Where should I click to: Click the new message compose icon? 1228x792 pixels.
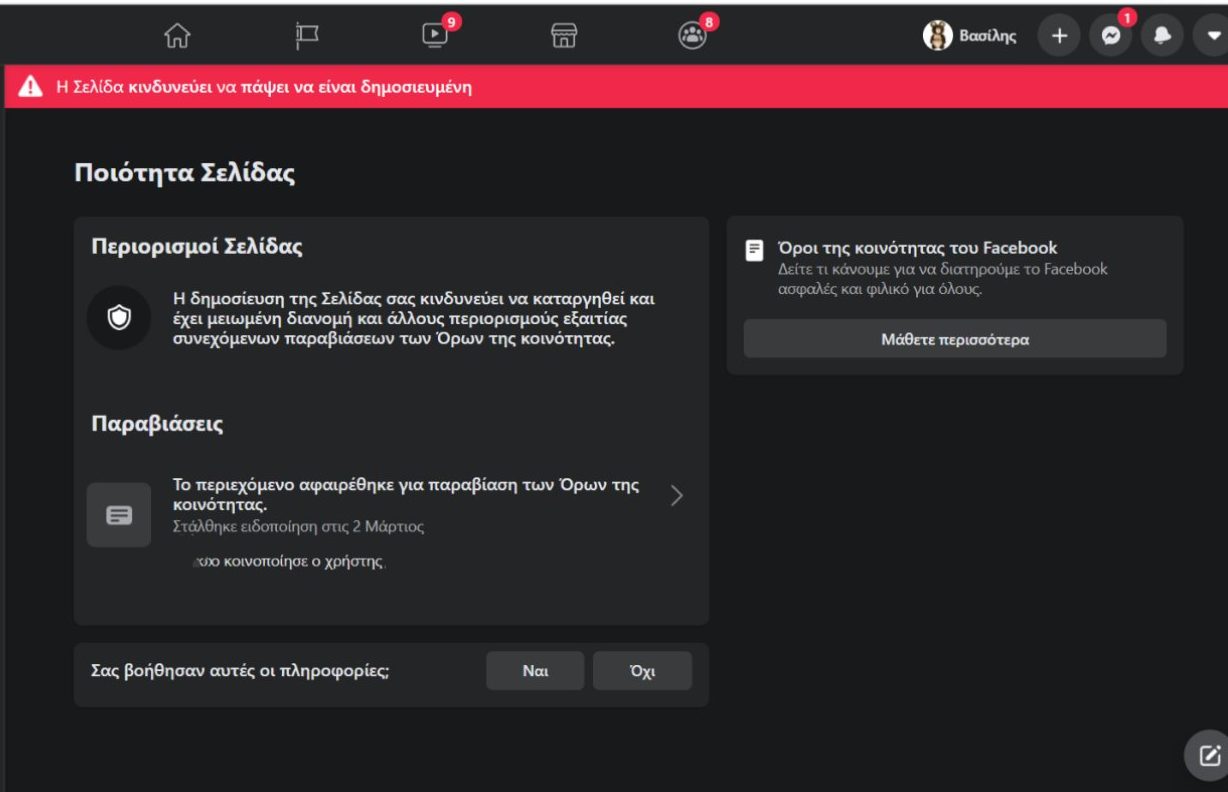coord(1208,755)
